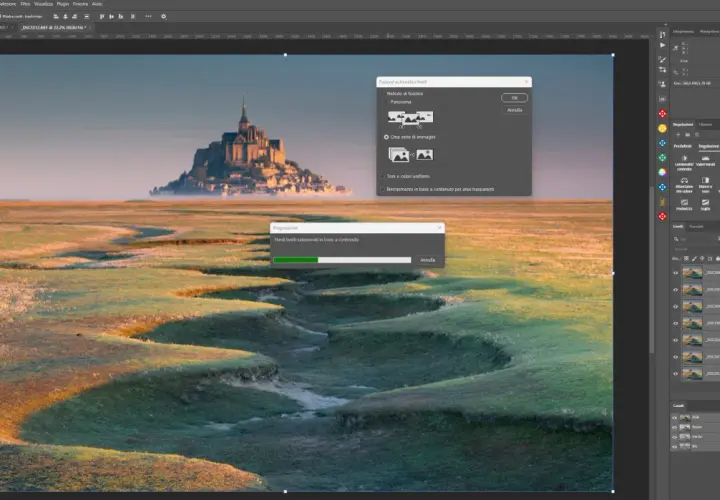Image resolution: width=720 pixels, height=500 pixels.
Task: Enable Toni e colori uniformi checkbox
Action: tap(382, 176)
